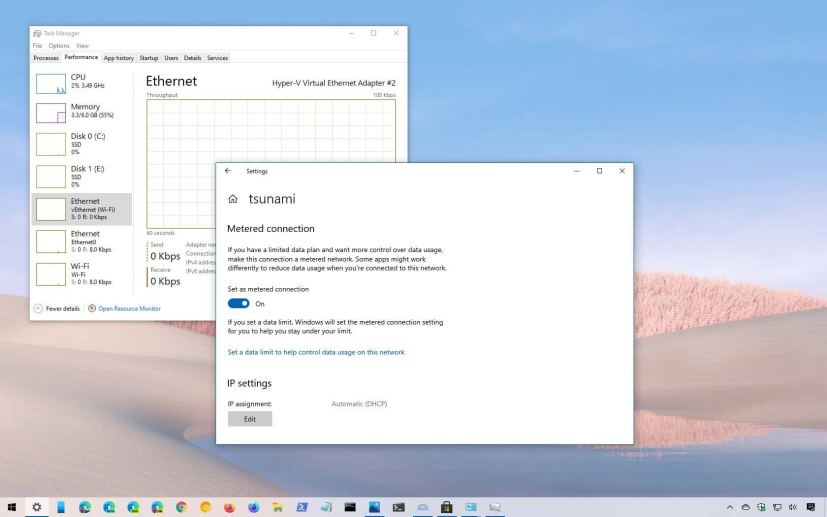Screen dimensions: 827x517
Task: Click the OneDrive cloud tray icon
Action: 746,508
